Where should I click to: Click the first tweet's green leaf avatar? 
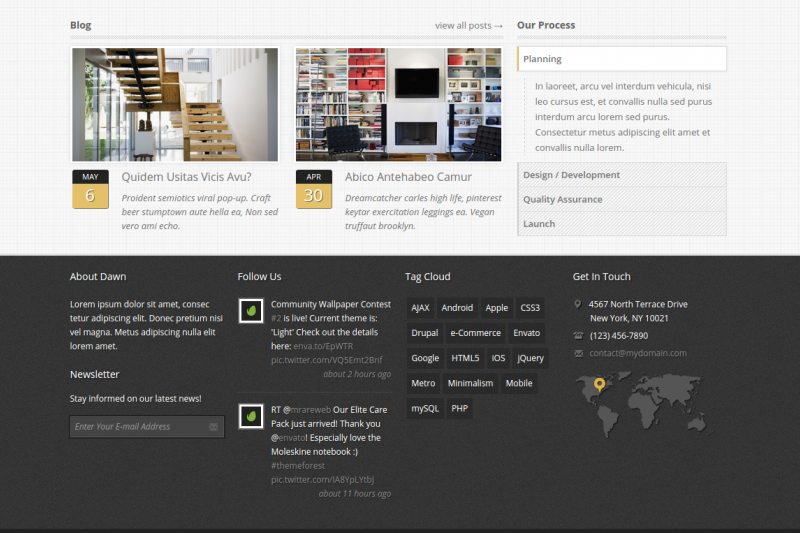pyautogui.click(x=251, y=311)
